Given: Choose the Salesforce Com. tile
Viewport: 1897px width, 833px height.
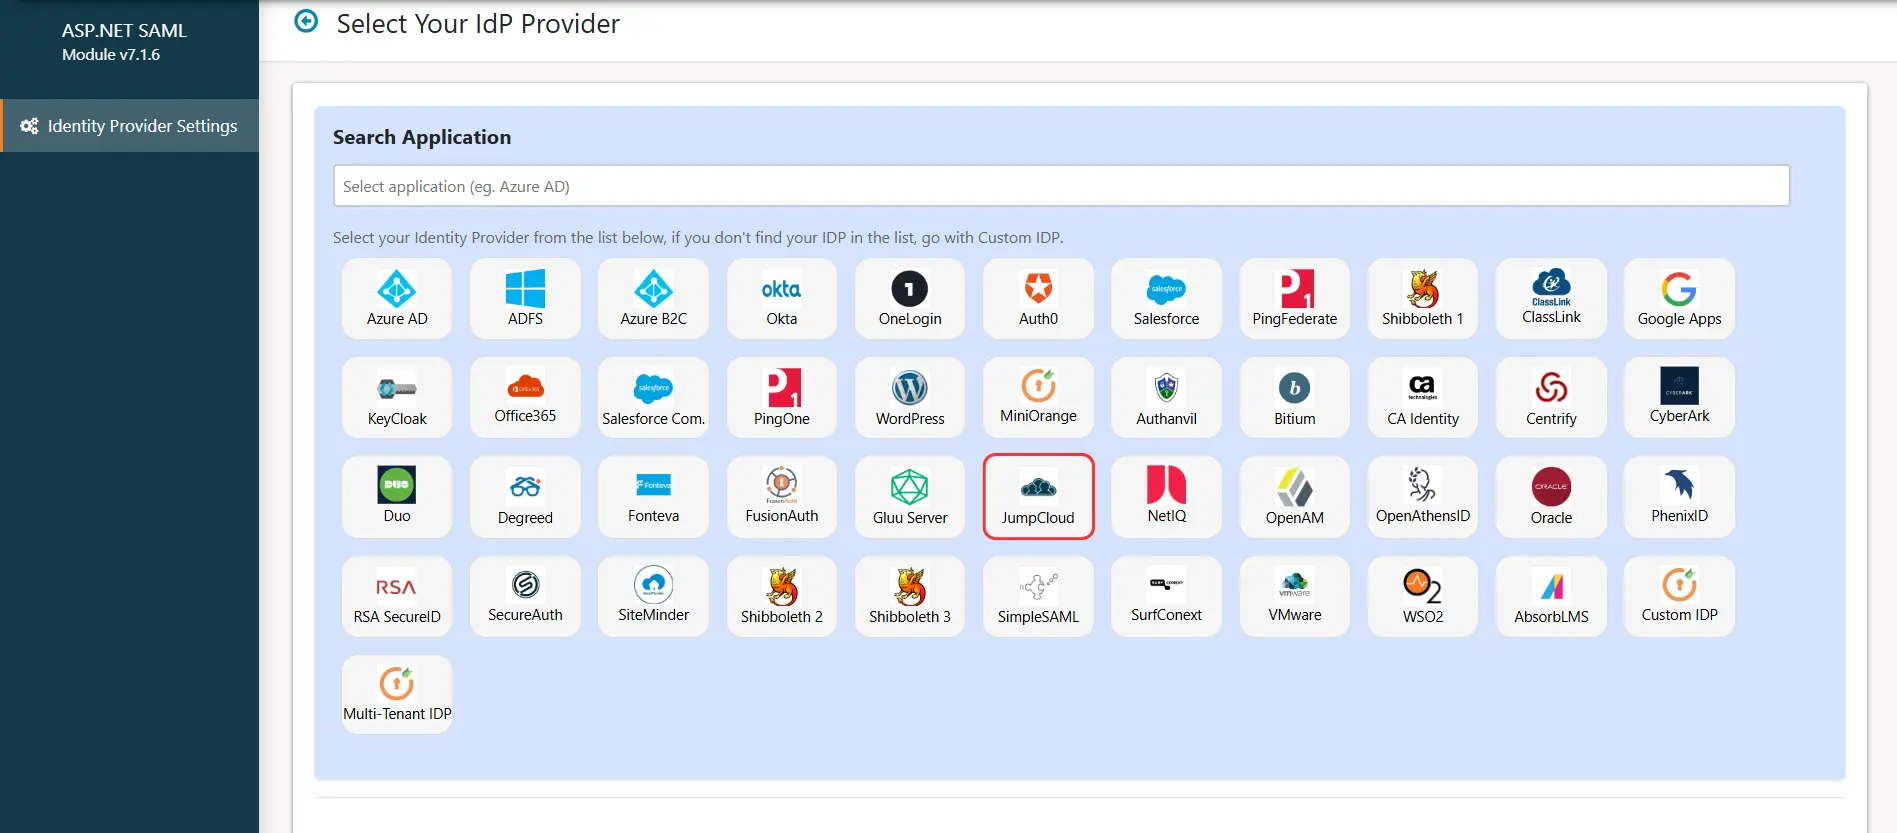Looking at the screenshot, I should point(653,397).
